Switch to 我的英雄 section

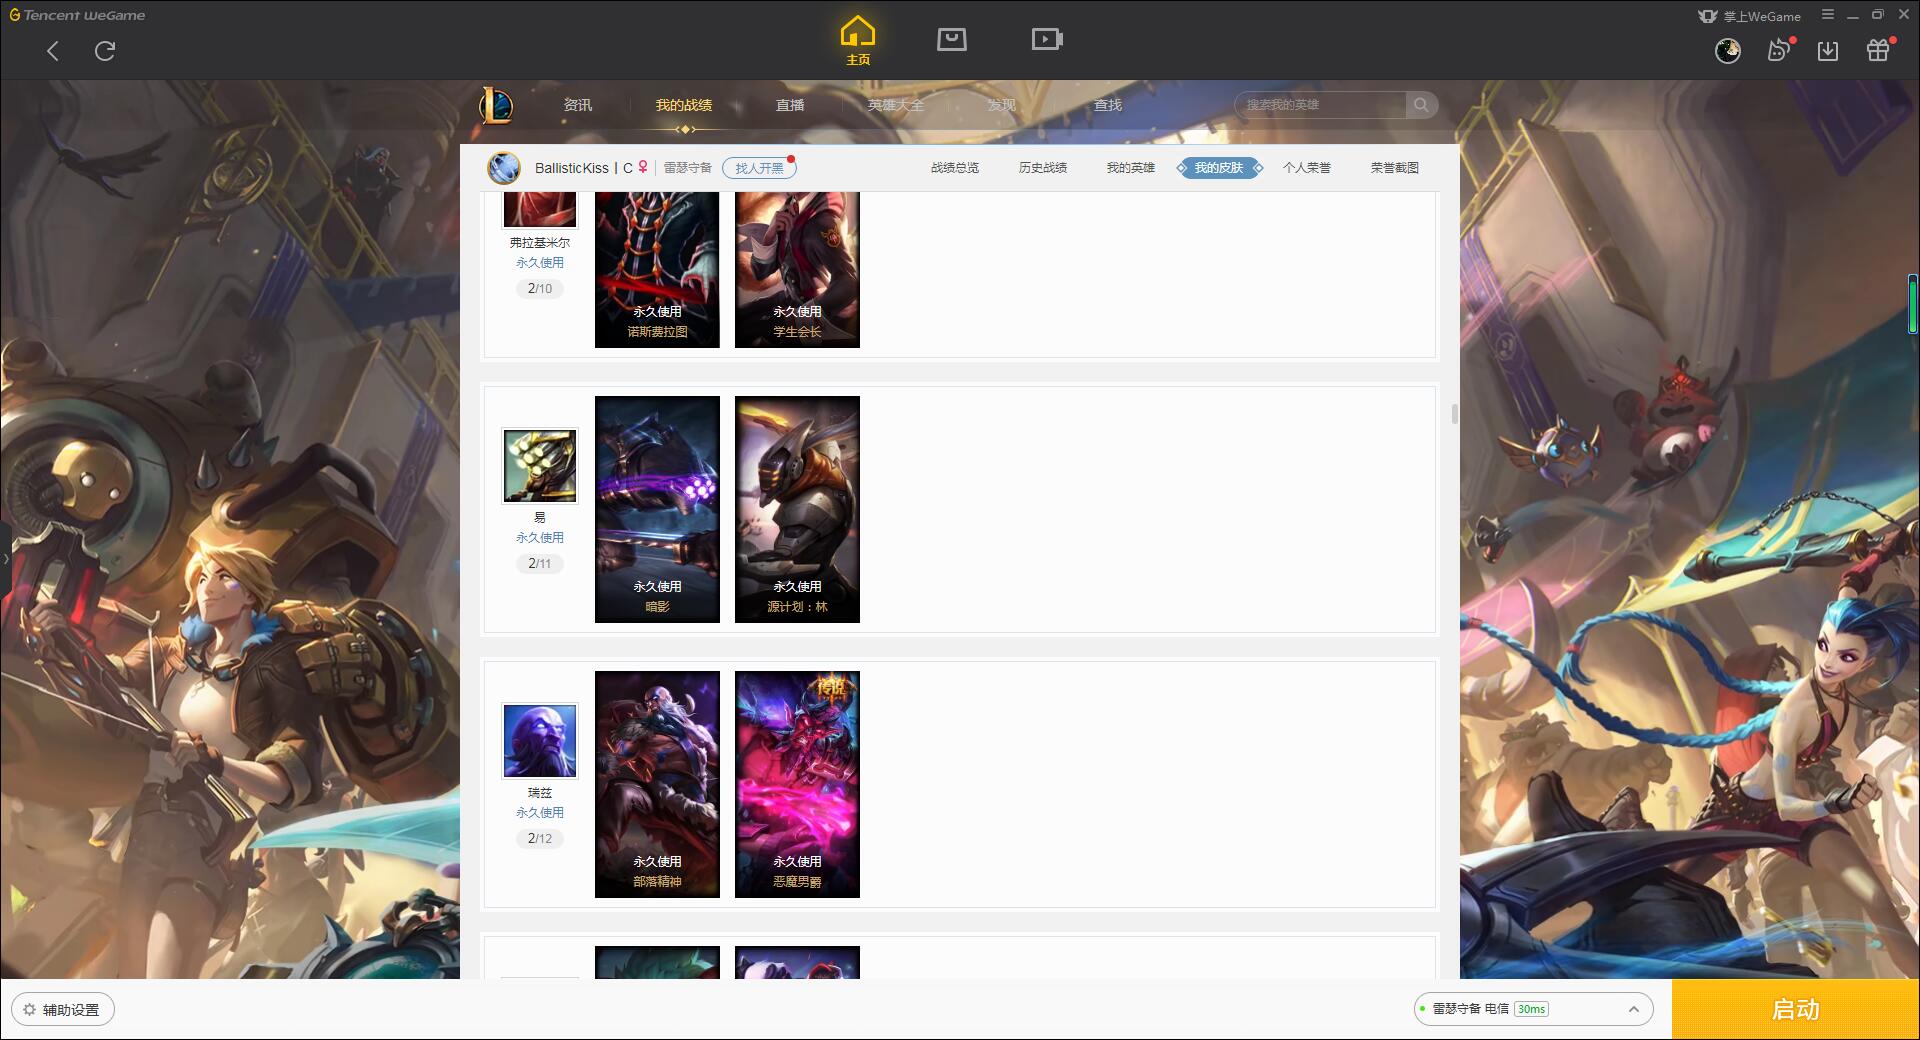pos(1131,168)
